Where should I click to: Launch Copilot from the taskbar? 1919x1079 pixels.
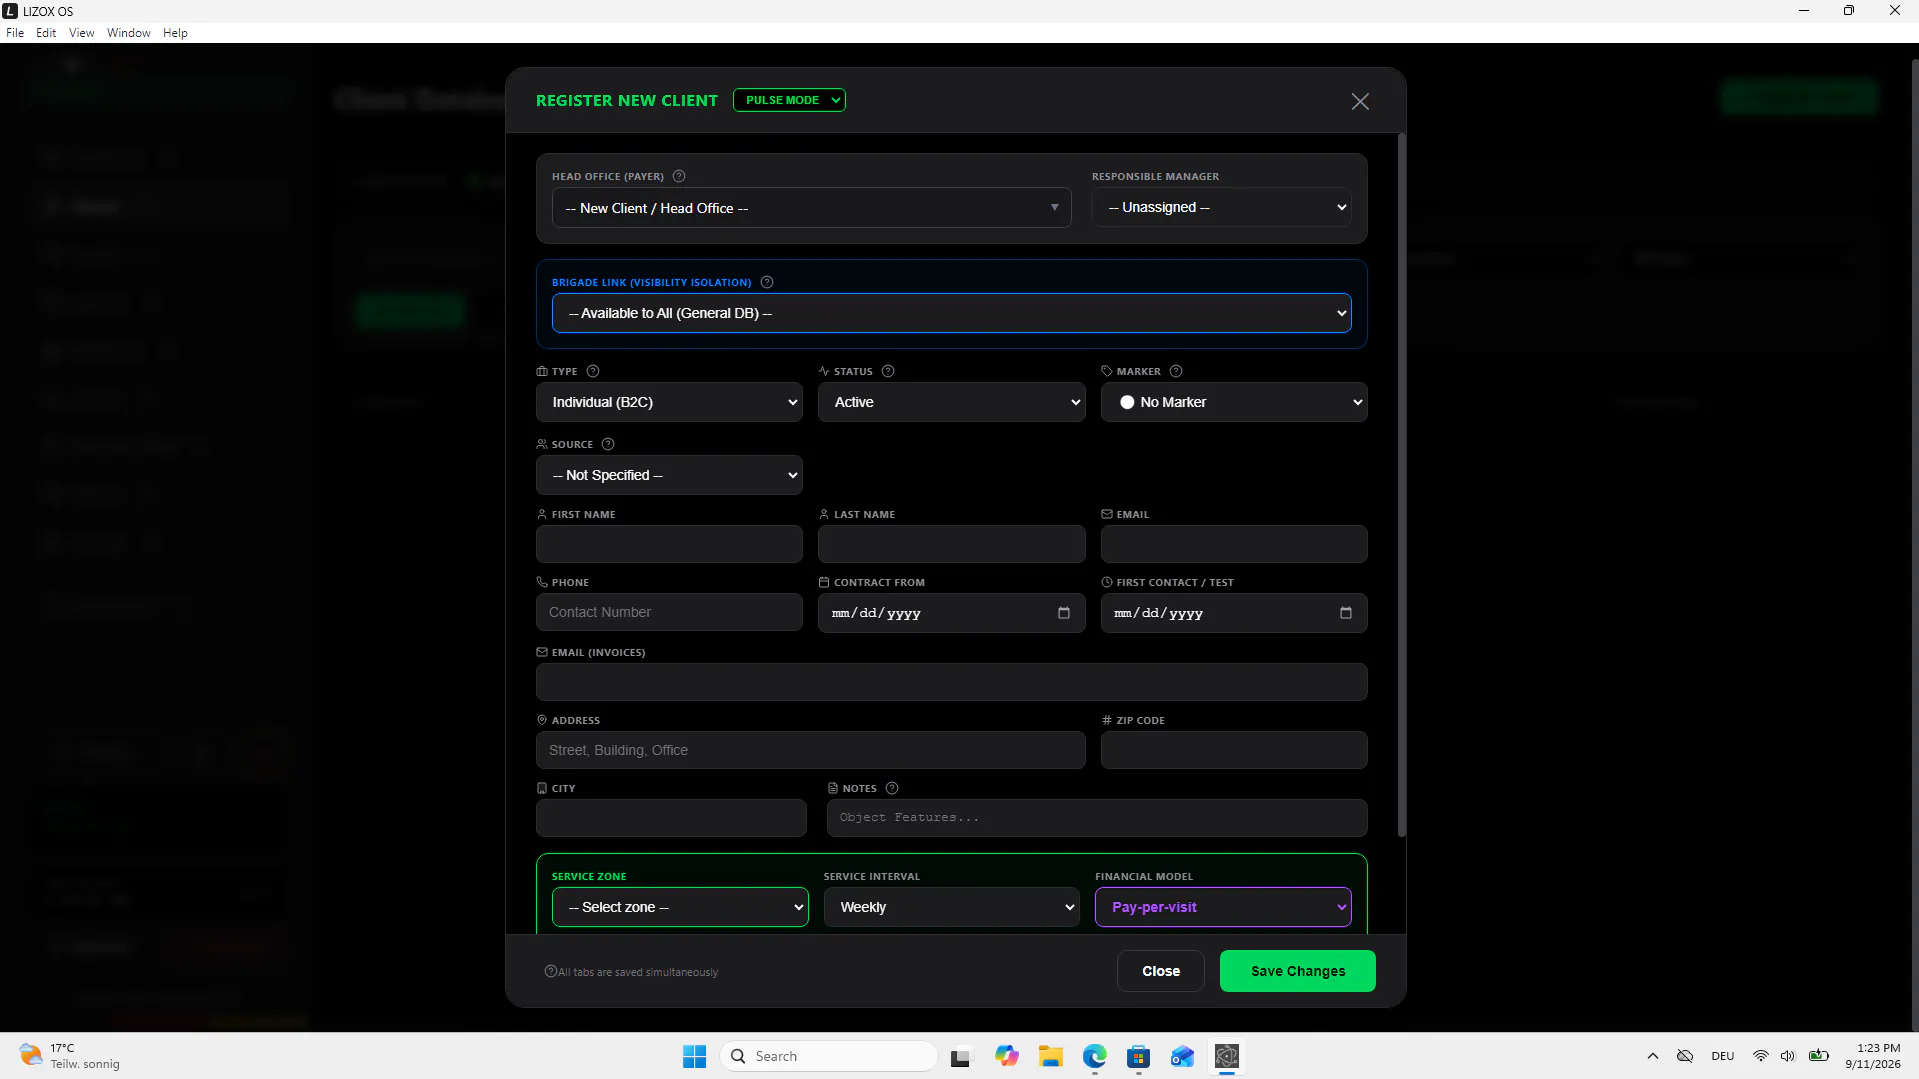tap(1007, 1056)
